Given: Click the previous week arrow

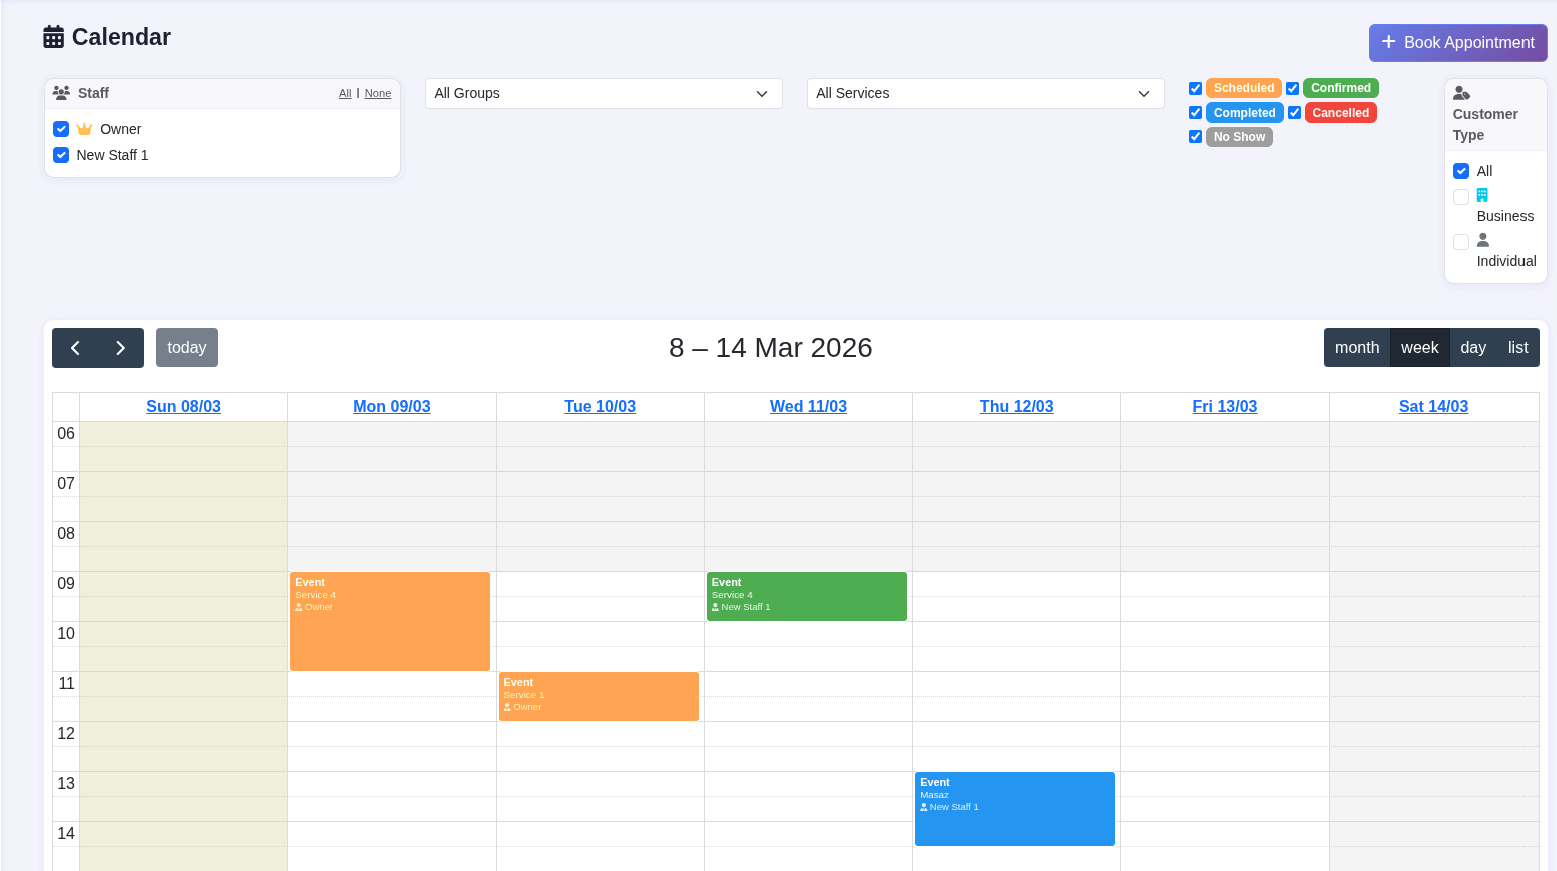Looking at the screenshot, I should click(x=75, y=347).
